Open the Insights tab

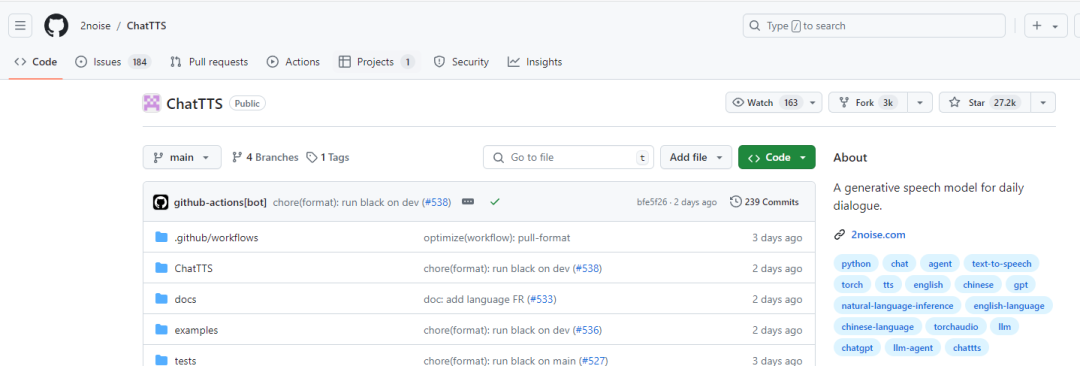[534, 62]
